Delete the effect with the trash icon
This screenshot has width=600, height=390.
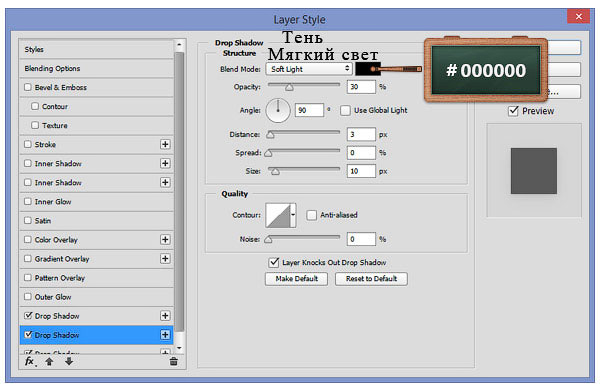coord(173,361)
